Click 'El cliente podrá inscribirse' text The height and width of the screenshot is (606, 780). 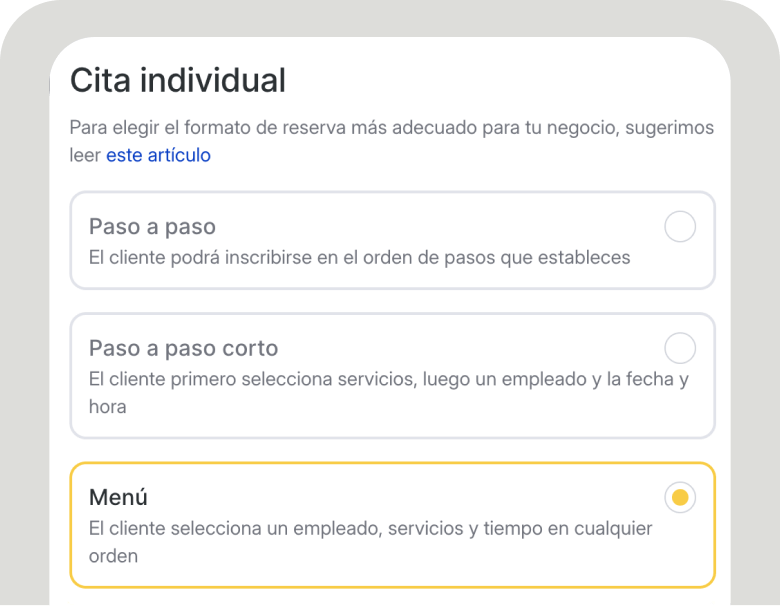200,257
